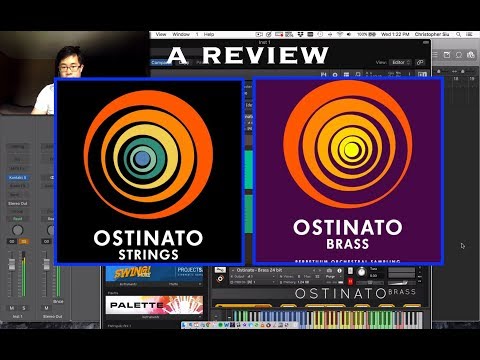Image resolution: width=480 pixels, height=360 pixels.
Task: Open the Stereo Out output slot on Inst 1
Action: pyautogui.click(x=18, y=203)
